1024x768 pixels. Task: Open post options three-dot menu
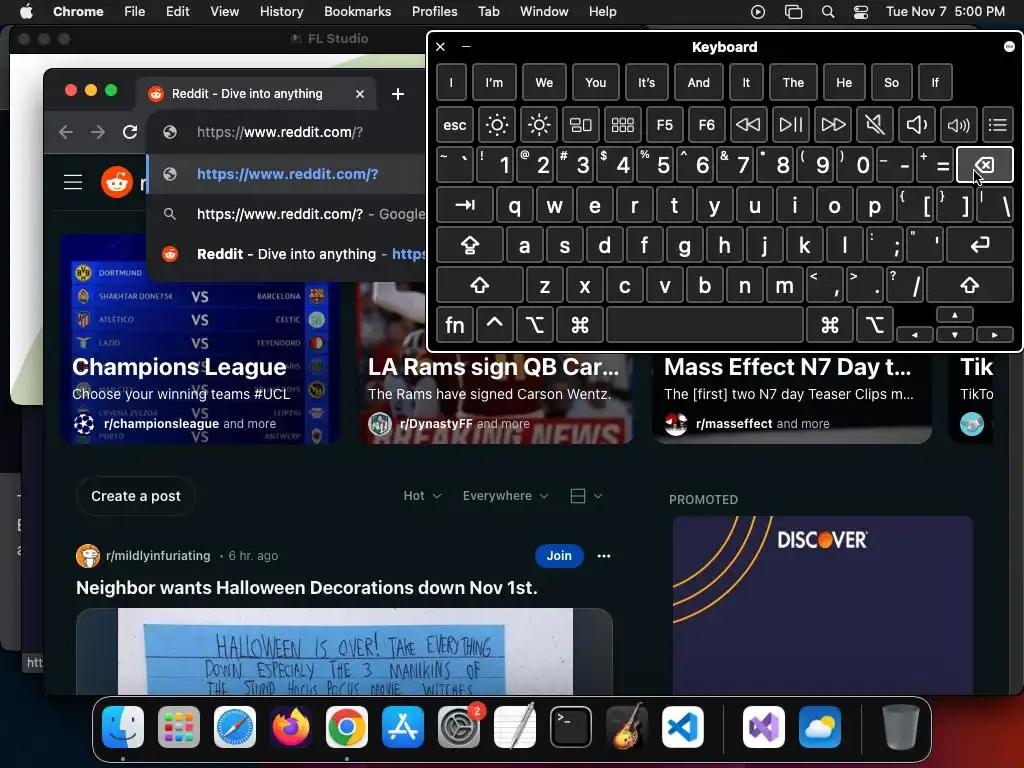point(604,556)
